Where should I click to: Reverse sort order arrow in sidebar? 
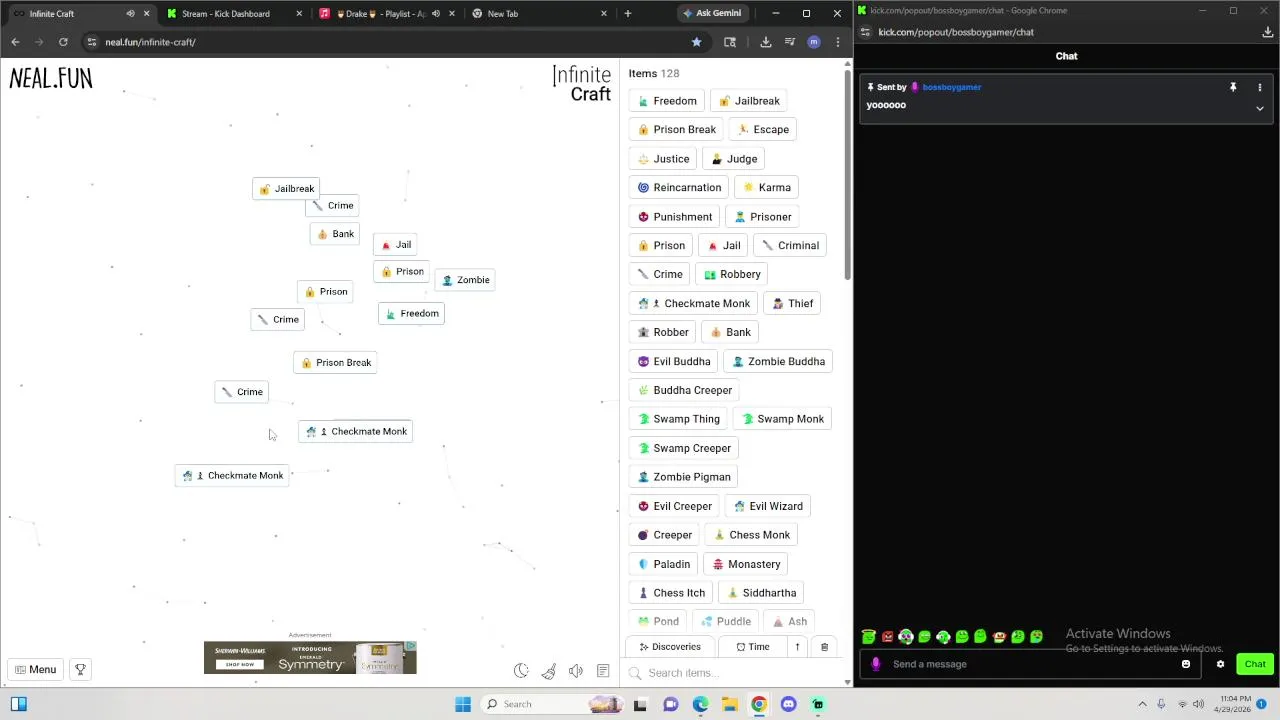coord(797,647)
